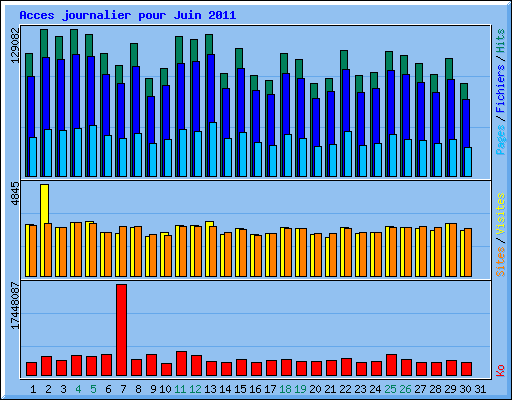
Task: Click the 'Ko' legend label
Action: click(501, 371)
